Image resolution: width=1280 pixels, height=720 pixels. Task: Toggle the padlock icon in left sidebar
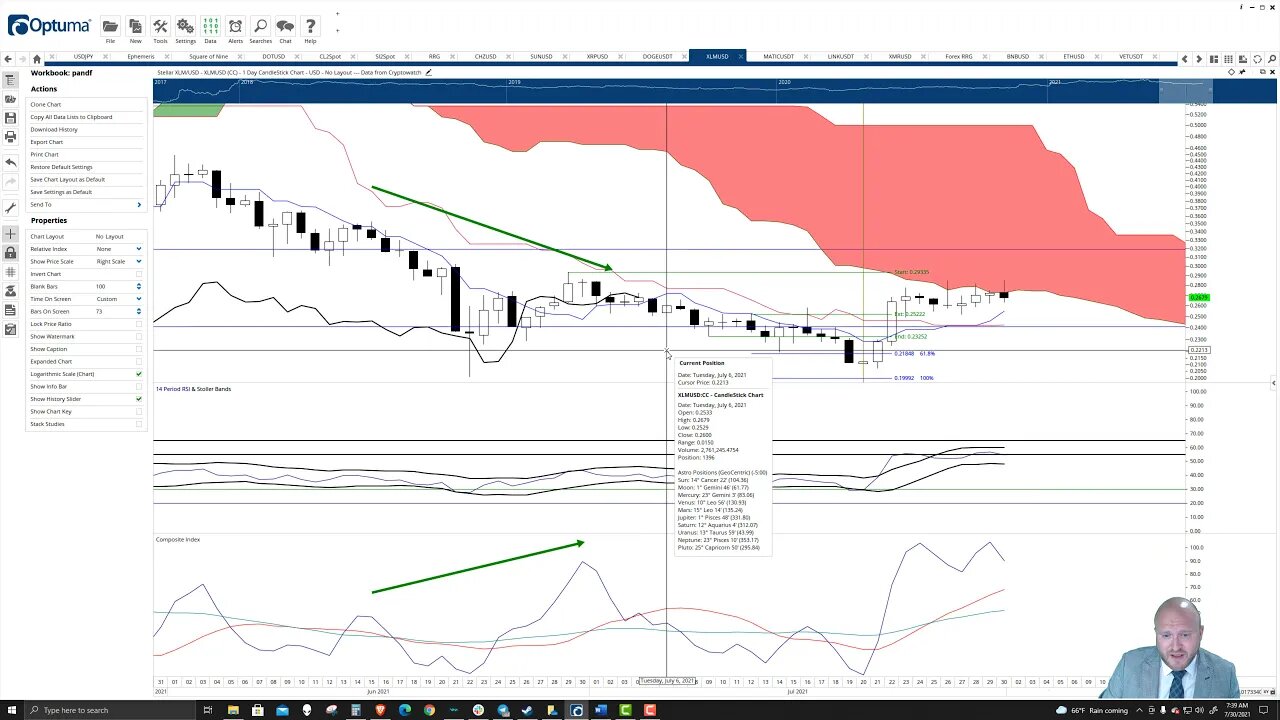(x=10, y=253)
